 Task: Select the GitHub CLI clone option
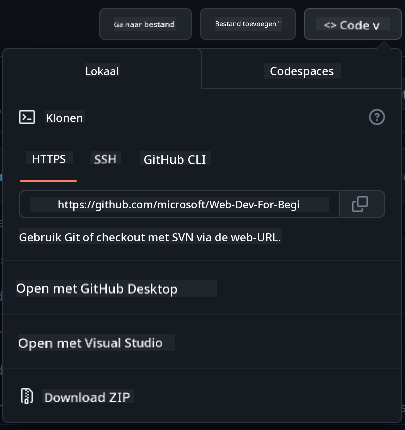pyautogui.click(x=175, y=159)
